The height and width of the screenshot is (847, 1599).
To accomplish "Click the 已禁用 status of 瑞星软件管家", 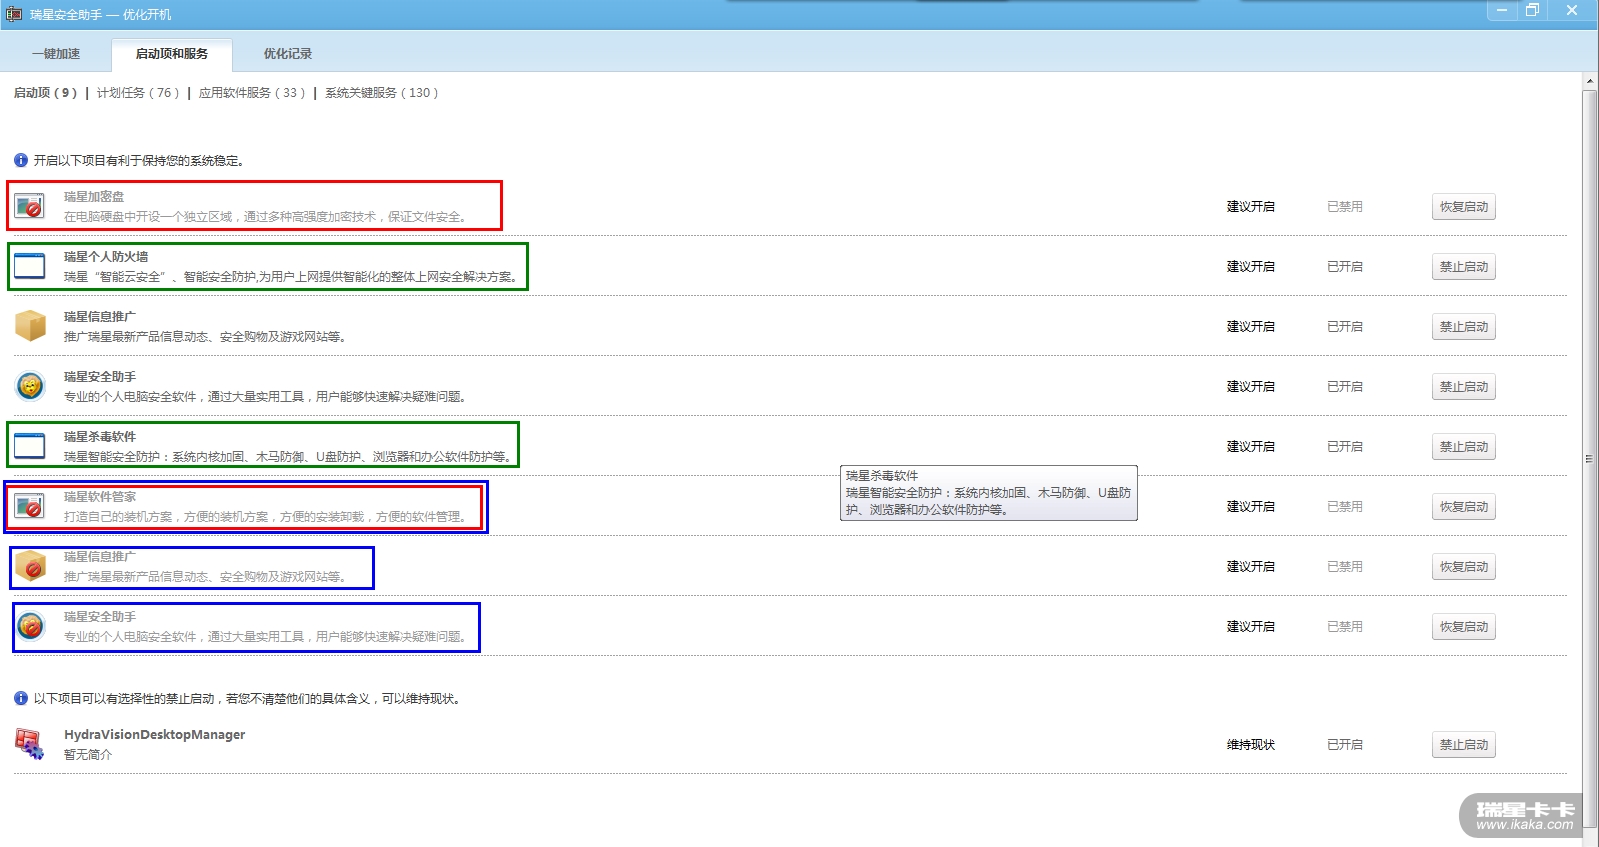I will (1345, 507).
